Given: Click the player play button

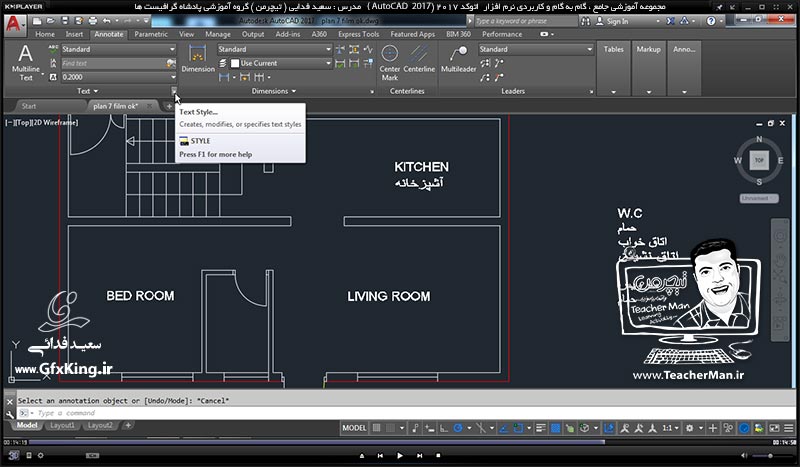Looking at the screenshot, I should pyautogui.click(x=399, y=455).
